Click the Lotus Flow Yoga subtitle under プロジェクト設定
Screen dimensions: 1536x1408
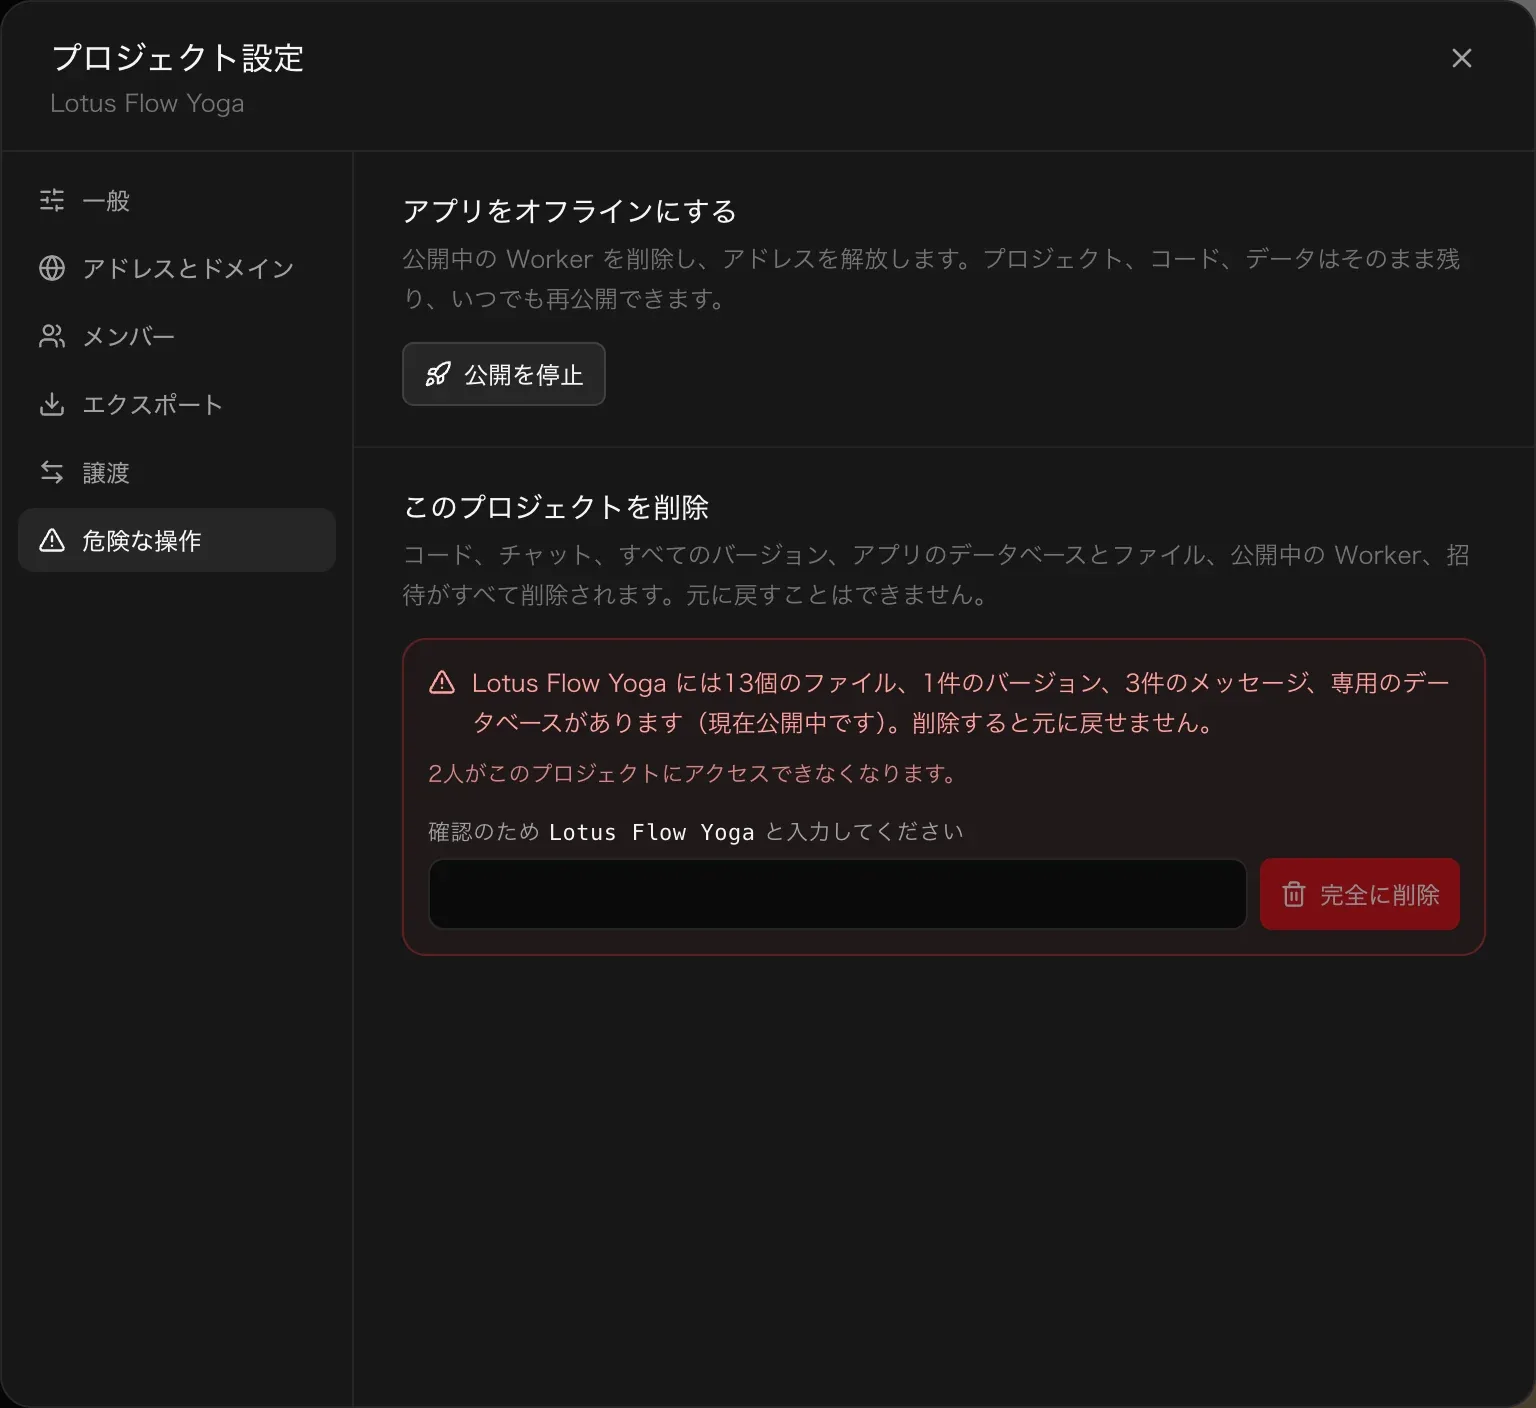pos(147,103)
